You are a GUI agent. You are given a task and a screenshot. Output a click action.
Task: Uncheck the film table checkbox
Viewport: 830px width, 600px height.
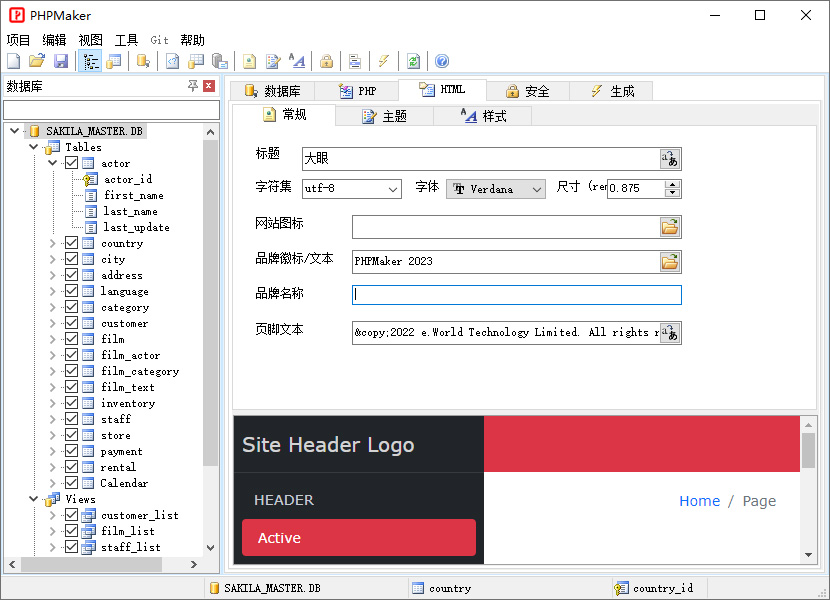coord(72,339)
